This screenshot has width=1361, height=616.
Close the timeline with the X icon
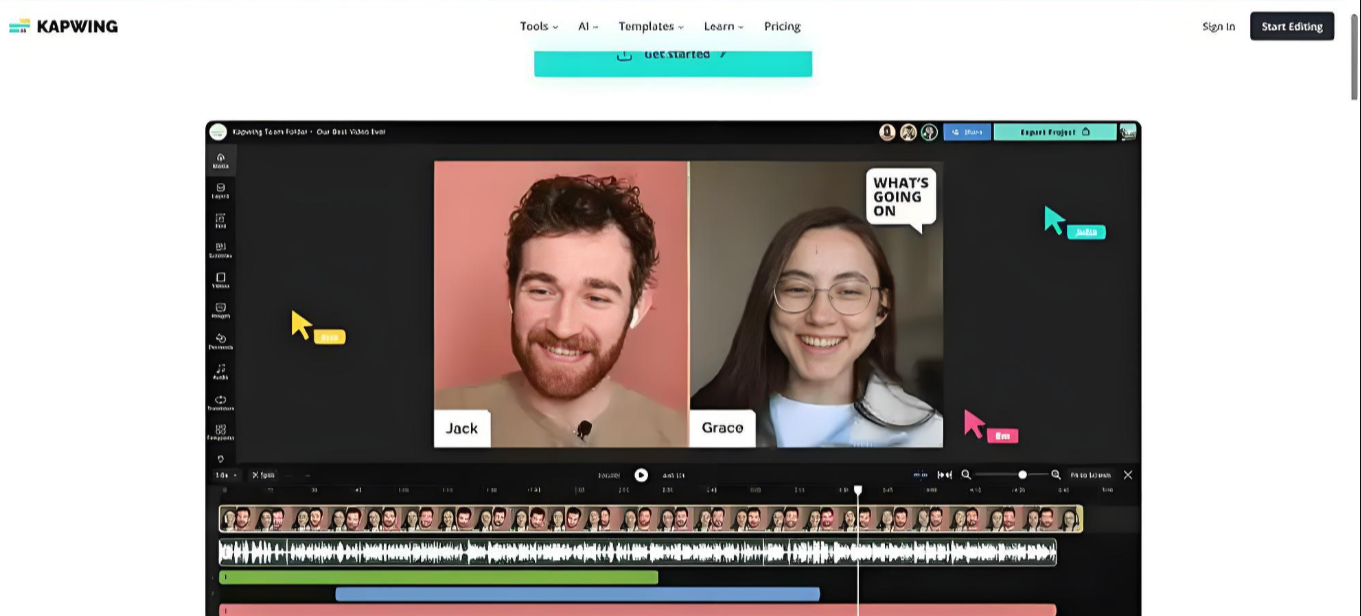(1128, 475)
